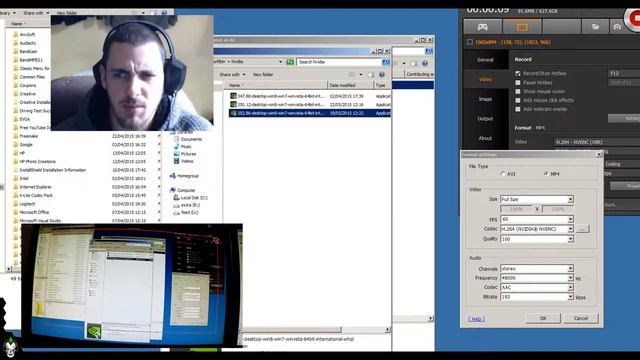Viewport: 640px width, 360px height.
Task: Select the Internet Explorer folder row
Action: (86, 187)
